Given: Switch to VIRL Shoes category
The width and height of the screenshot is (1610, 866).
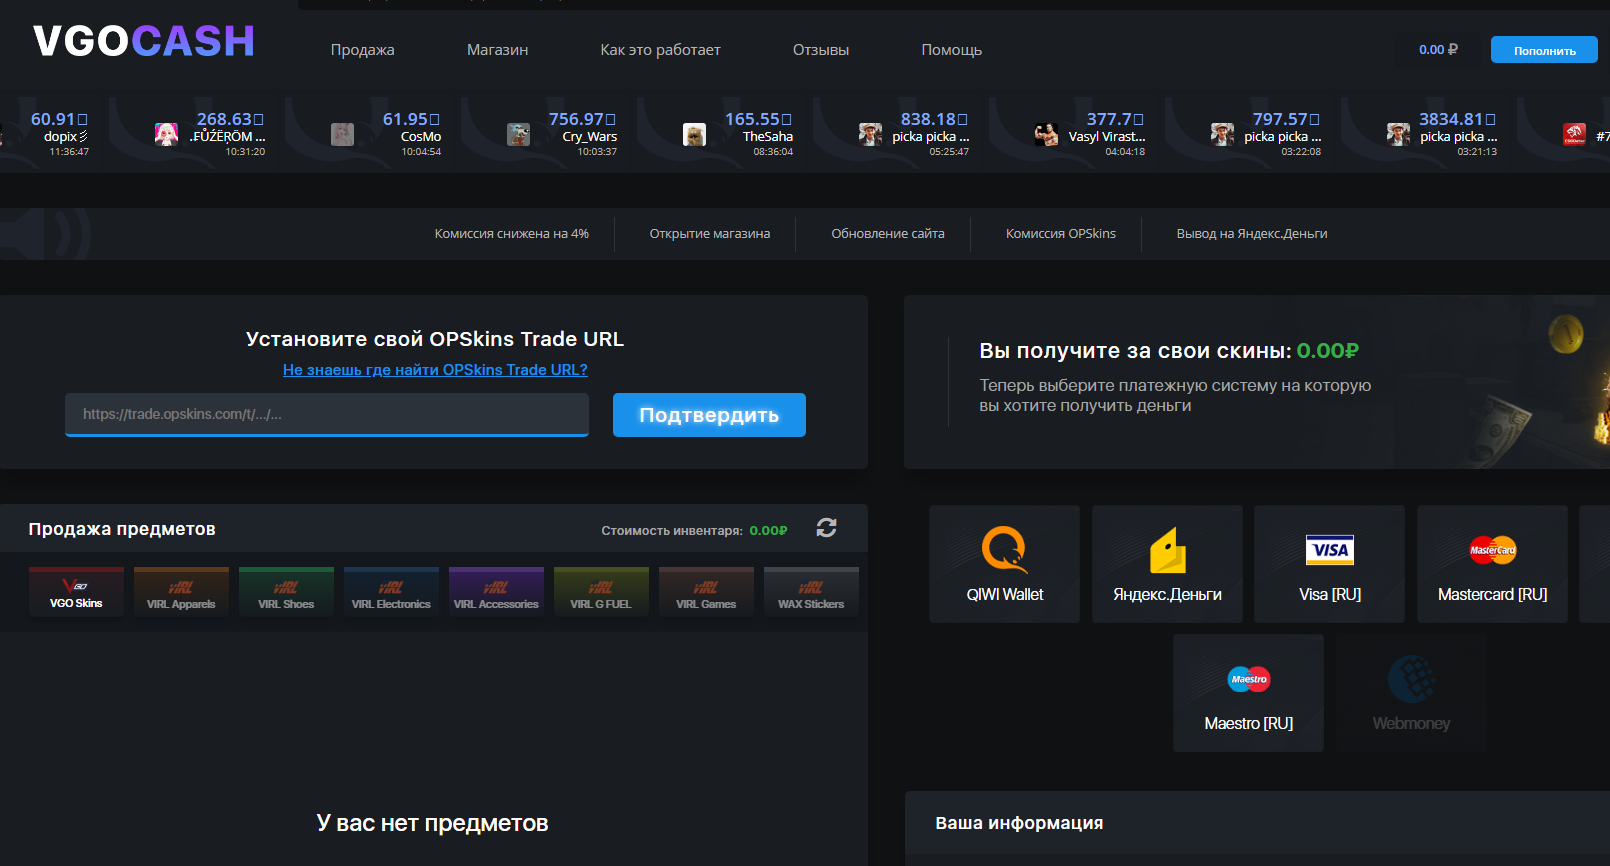Looking at the screenshot, I should pos(286,592).
